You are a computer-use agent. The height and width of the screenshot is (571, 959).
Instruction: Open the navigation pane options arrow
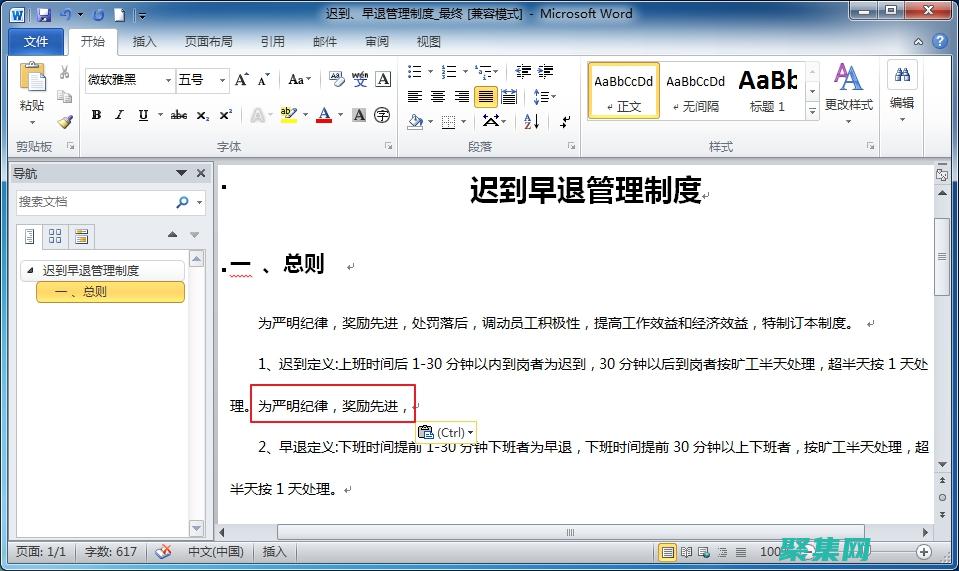[x=181, y=174]
